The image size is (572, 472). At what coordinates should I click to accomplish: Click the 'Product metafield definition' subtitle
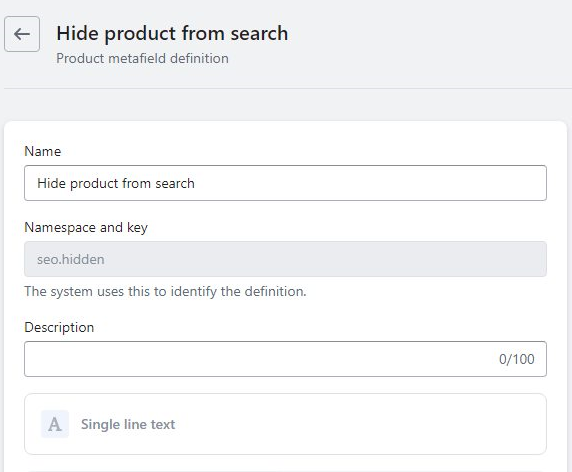tap(142, 58)
